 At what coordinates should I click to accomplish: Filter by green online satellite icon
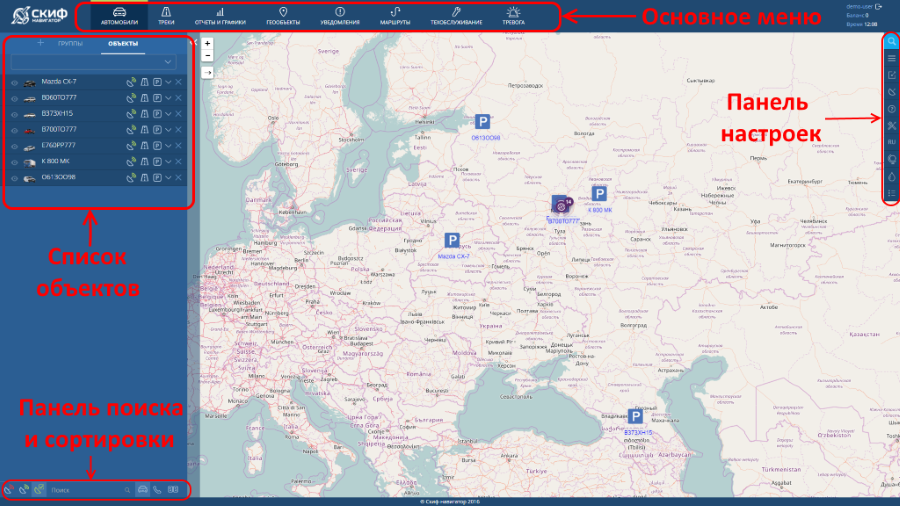click(x=24, y=490)
